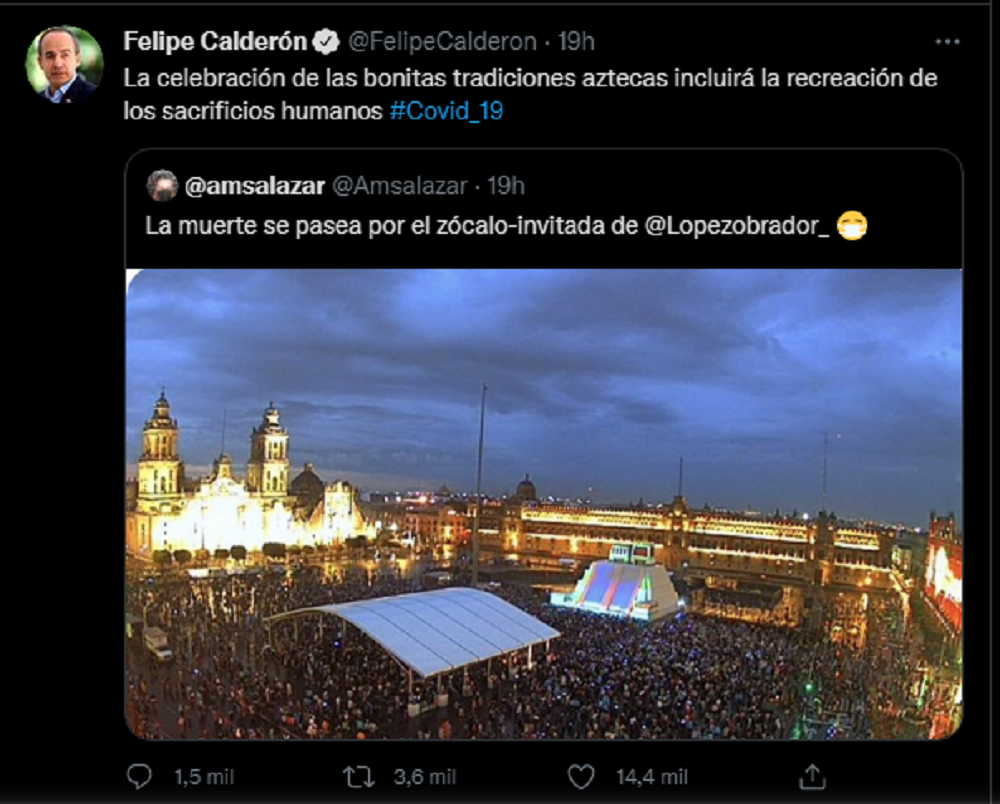Click the quoted tweet text about zócalo
This screenshot has height=804, width=1000.
[390, 226]
